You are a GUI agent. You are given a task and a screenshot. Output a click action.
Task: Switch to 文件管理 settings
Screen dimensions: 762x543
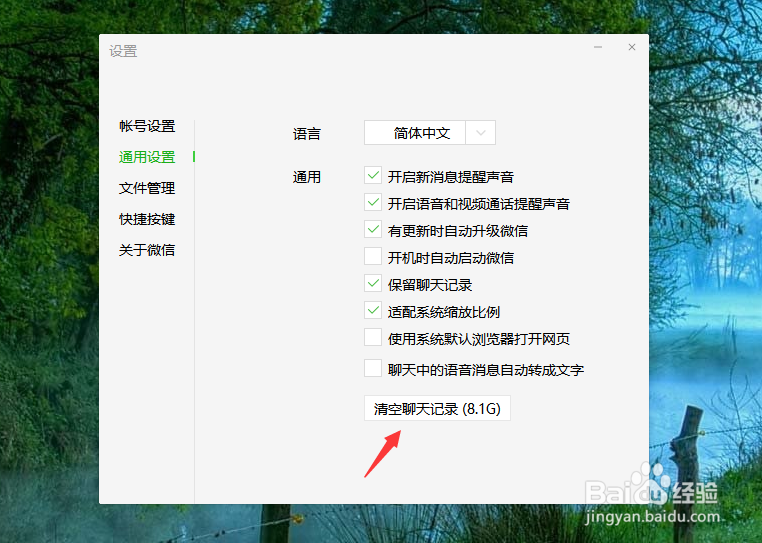147,188
